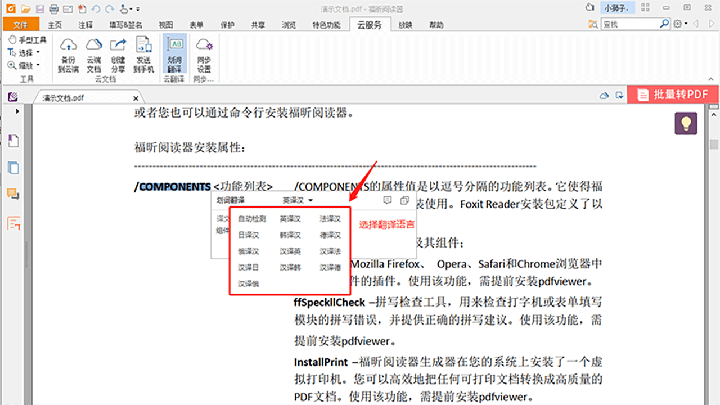Open the skin grid icon in title bar
Screen dimensions: 720x405
tap(645, 7)
